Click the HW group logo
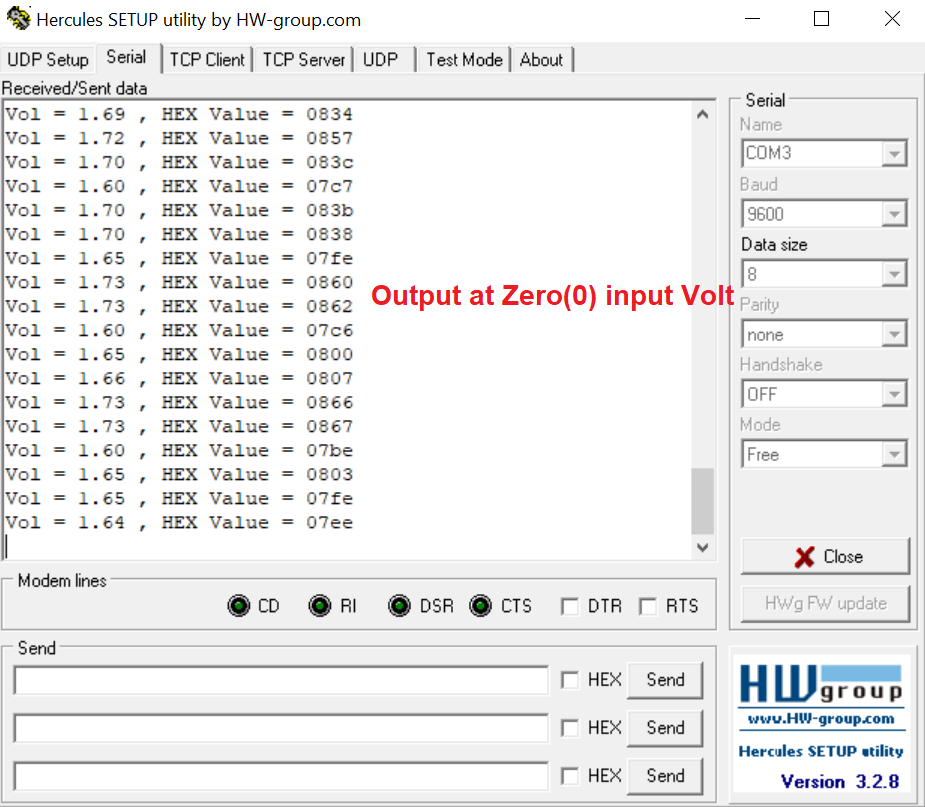 pyautogui.click(x=821, y=684)
